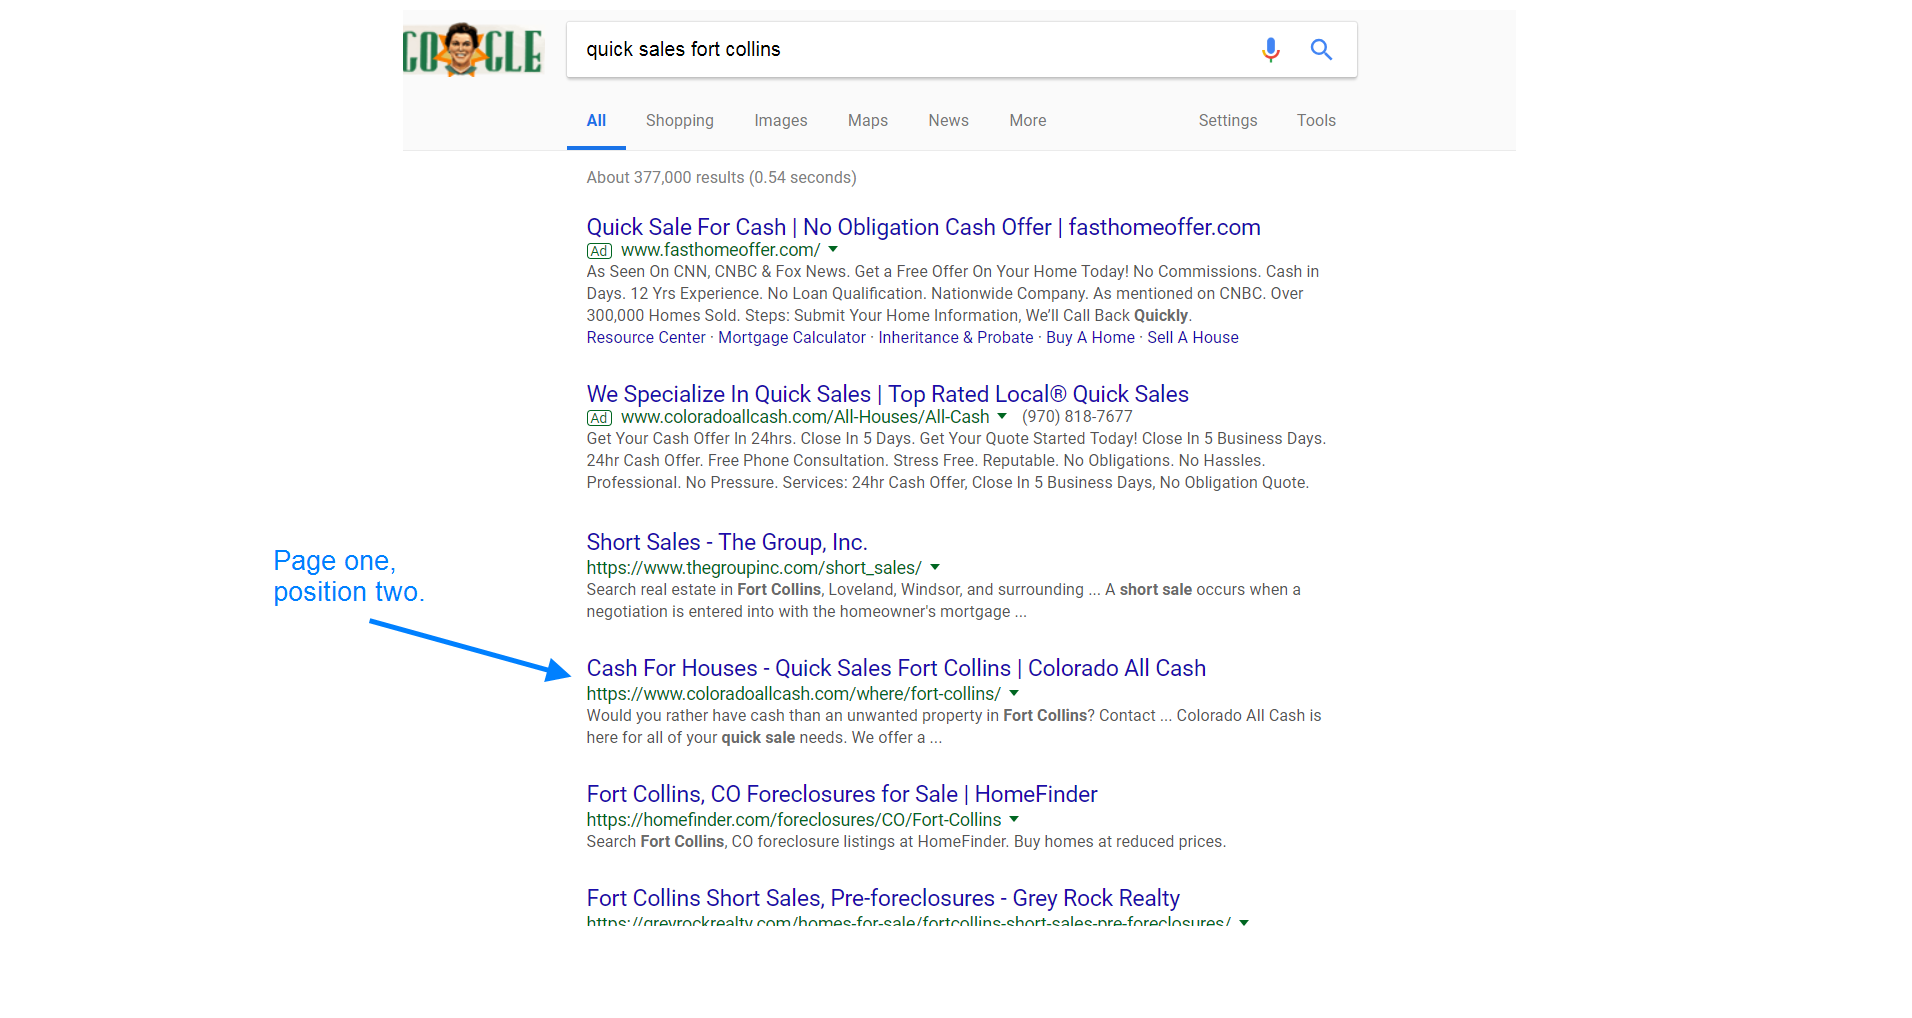Expand dropdown arrow beside www.fasthomeoffer.com
Viewport: 1912px width, 1018px height.
[833, 249]
